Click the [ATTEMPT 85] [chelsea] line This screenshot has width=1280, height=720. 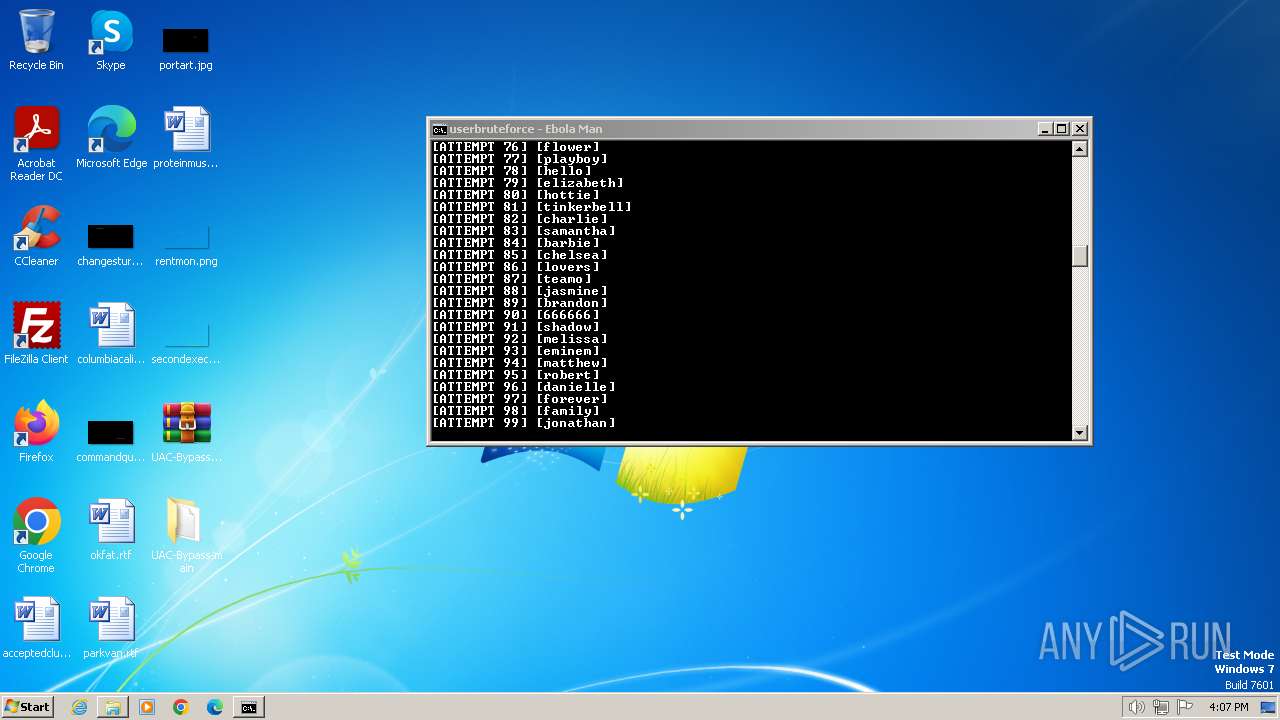pos(520,255)
